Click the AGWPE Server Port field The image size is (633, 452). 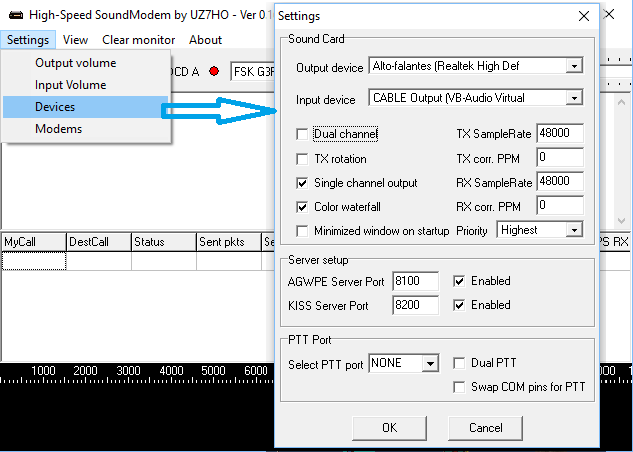(415, 281)
